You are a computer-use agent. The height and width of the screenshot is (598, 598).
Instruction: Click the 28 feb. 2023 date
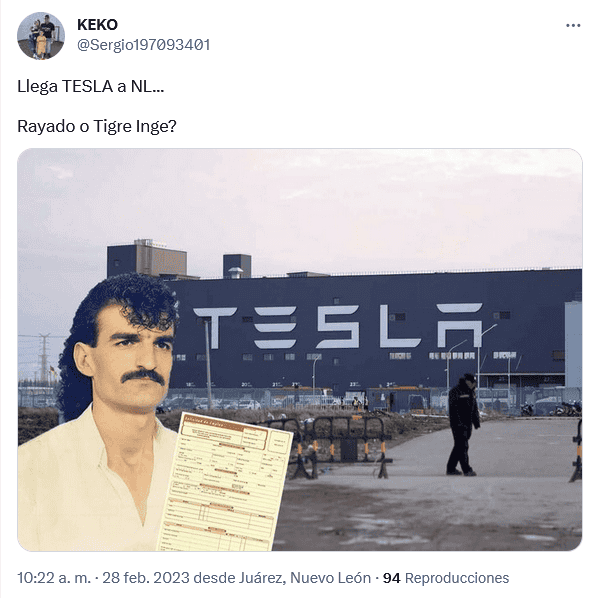(x=146, y=578)
